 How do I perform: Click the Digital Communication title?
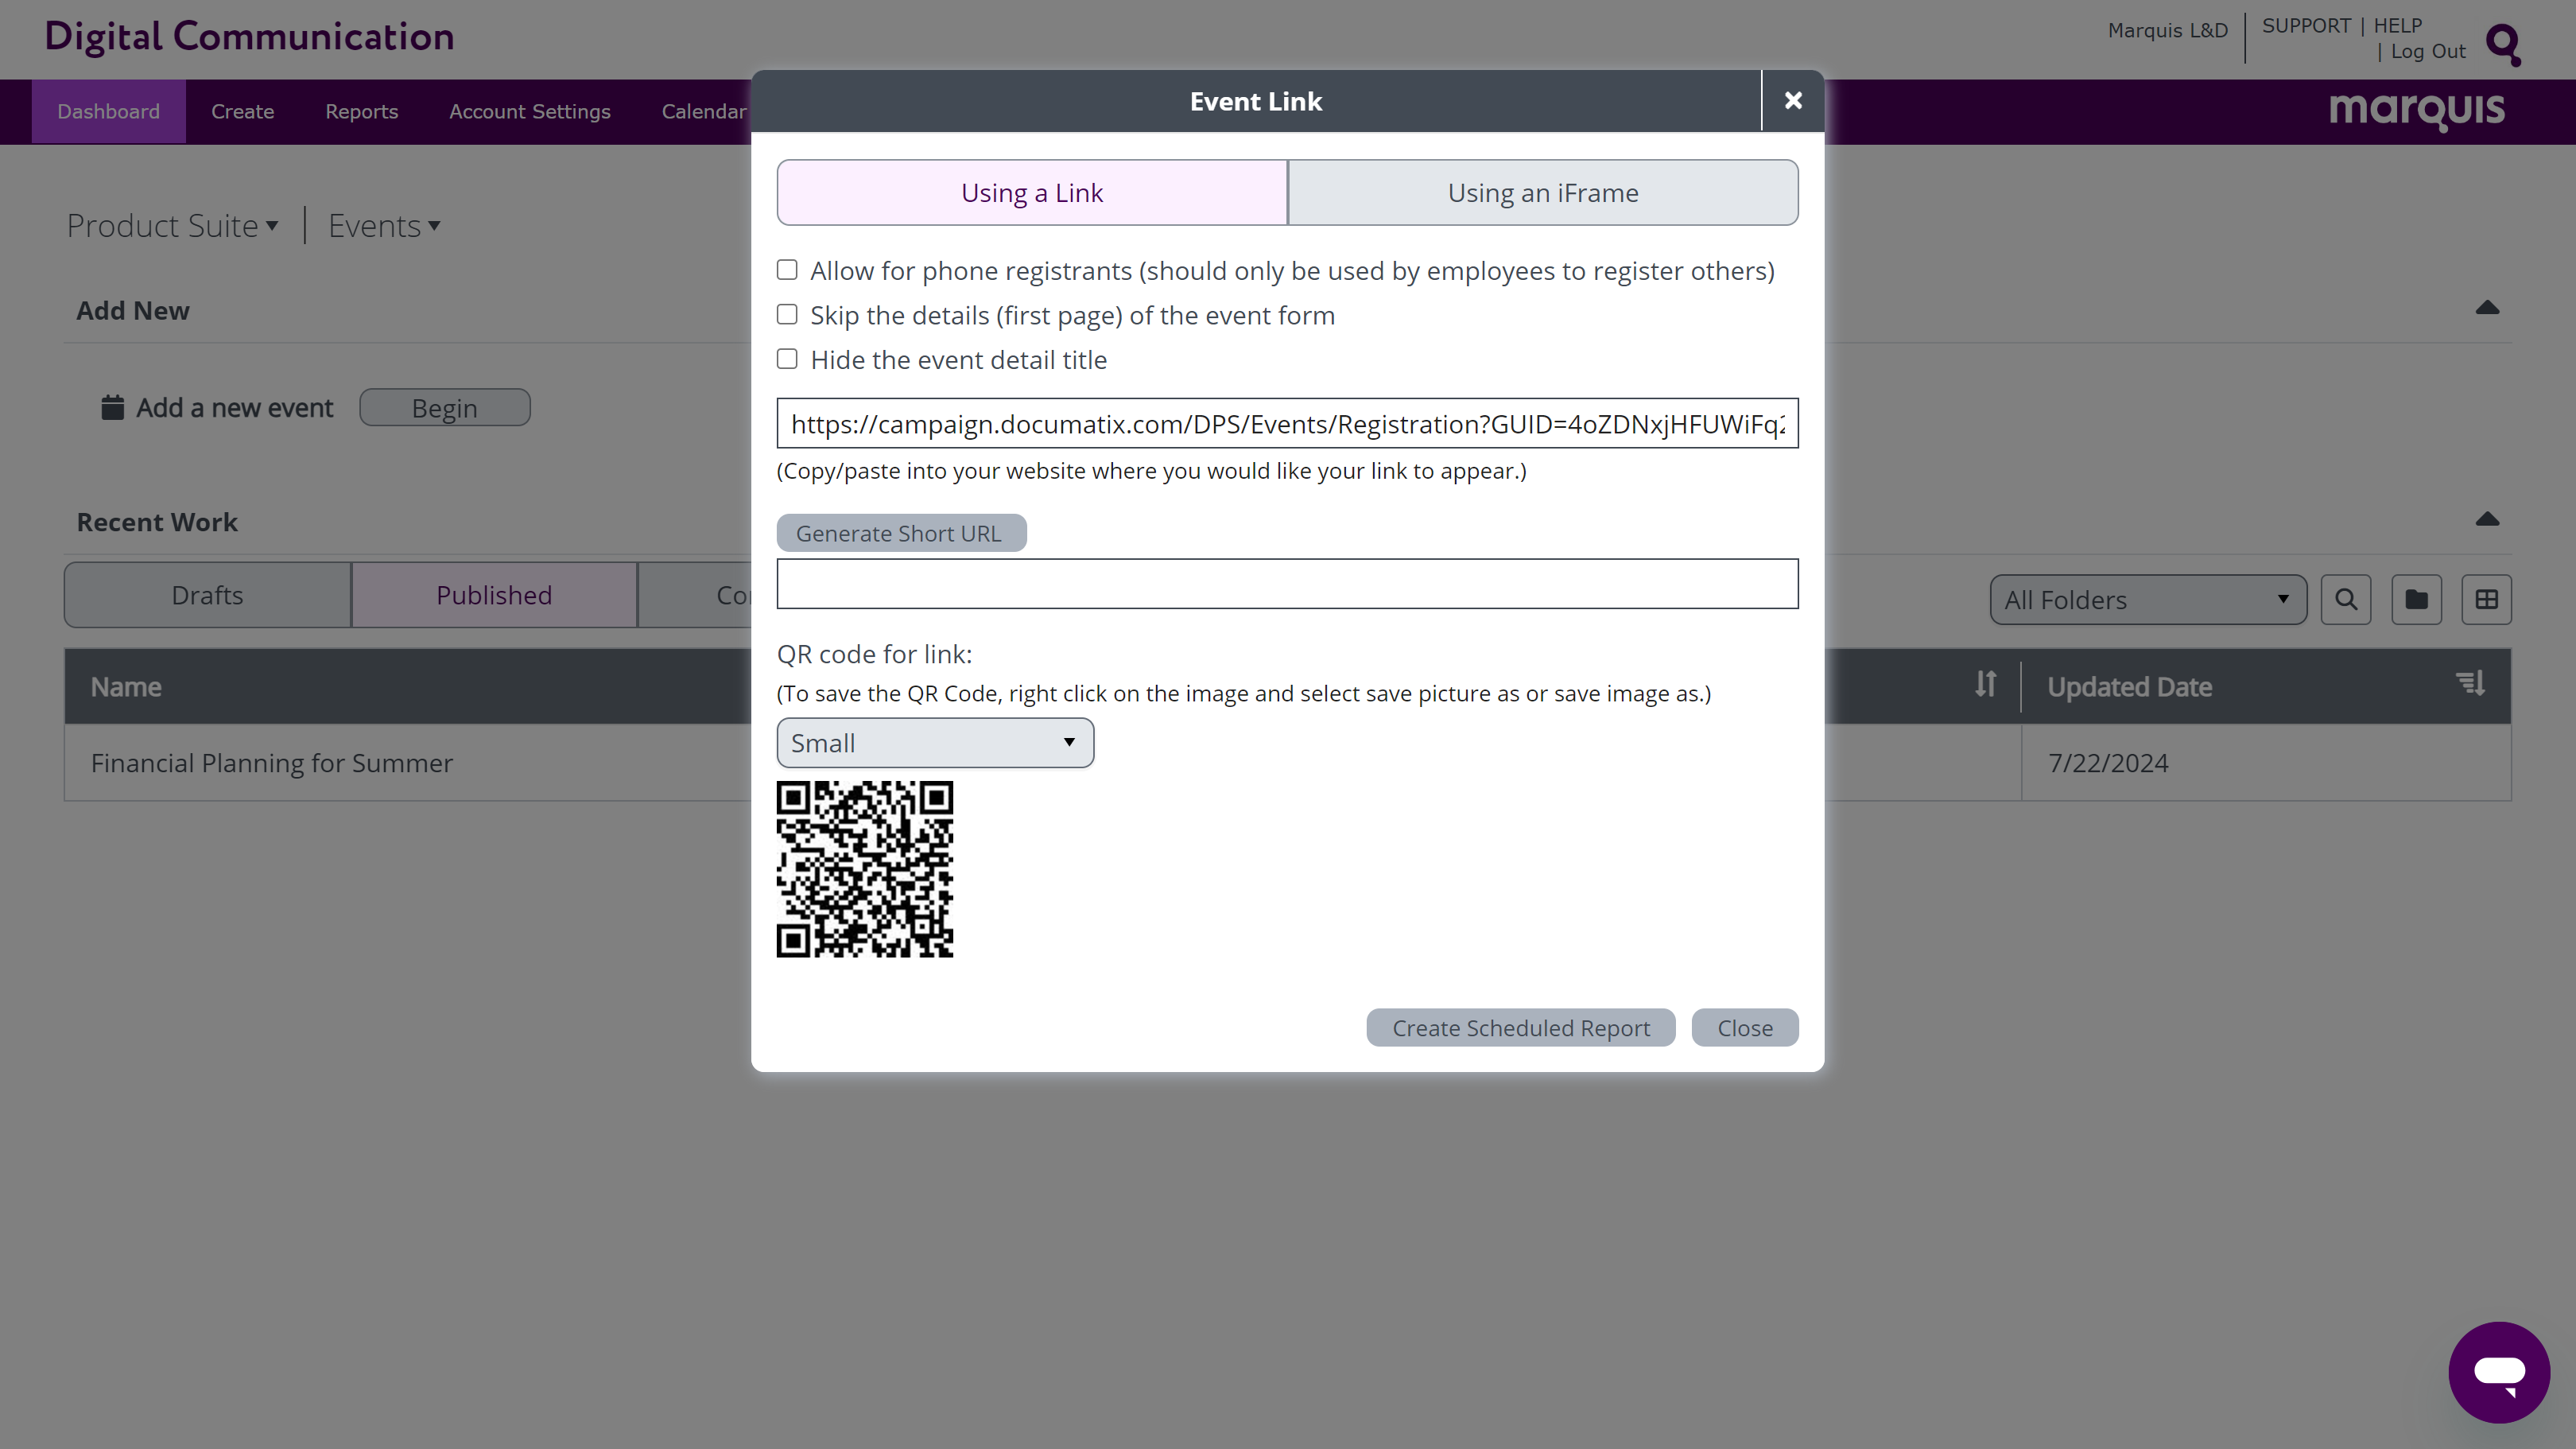coord(249,37)
